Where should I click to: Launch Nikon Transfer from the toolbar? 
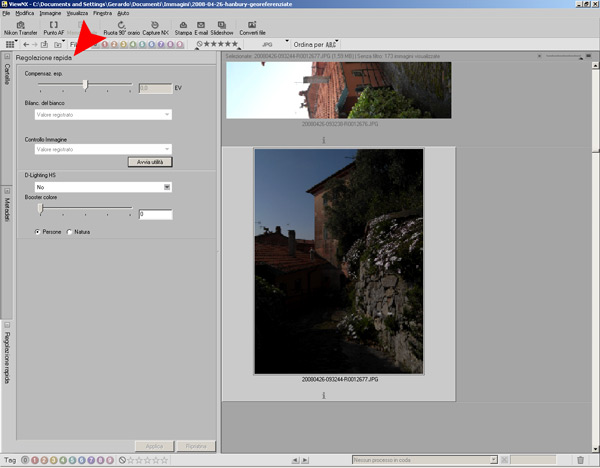21,28
